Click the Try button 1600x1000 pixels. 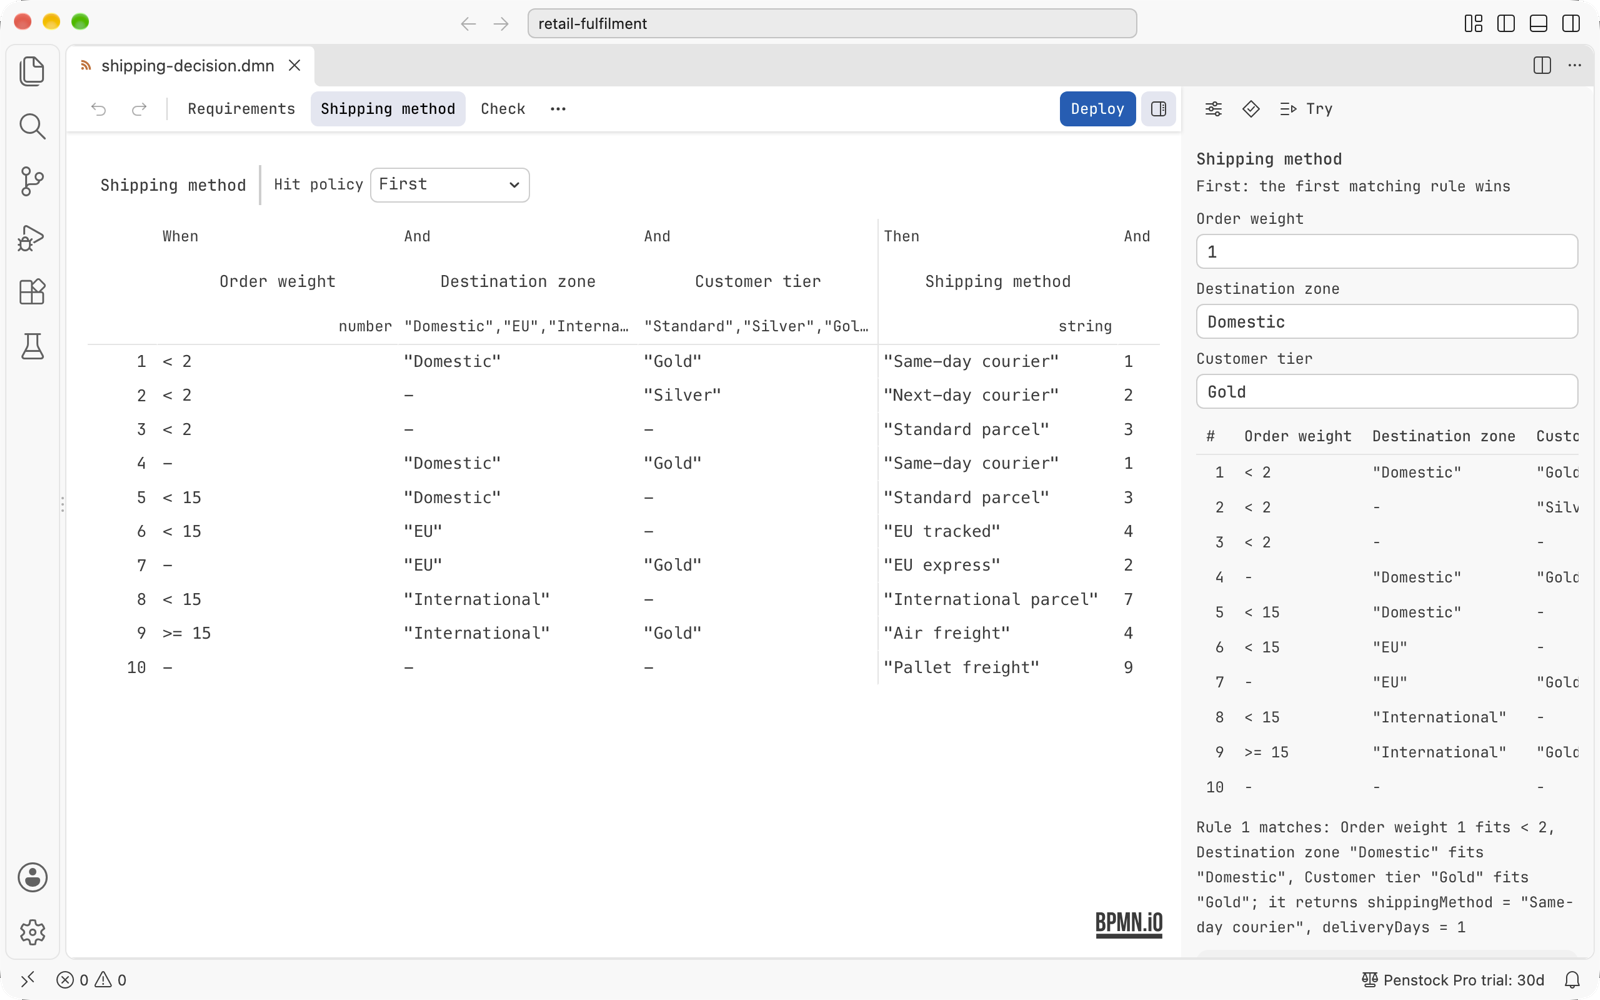coord(1306,109)
